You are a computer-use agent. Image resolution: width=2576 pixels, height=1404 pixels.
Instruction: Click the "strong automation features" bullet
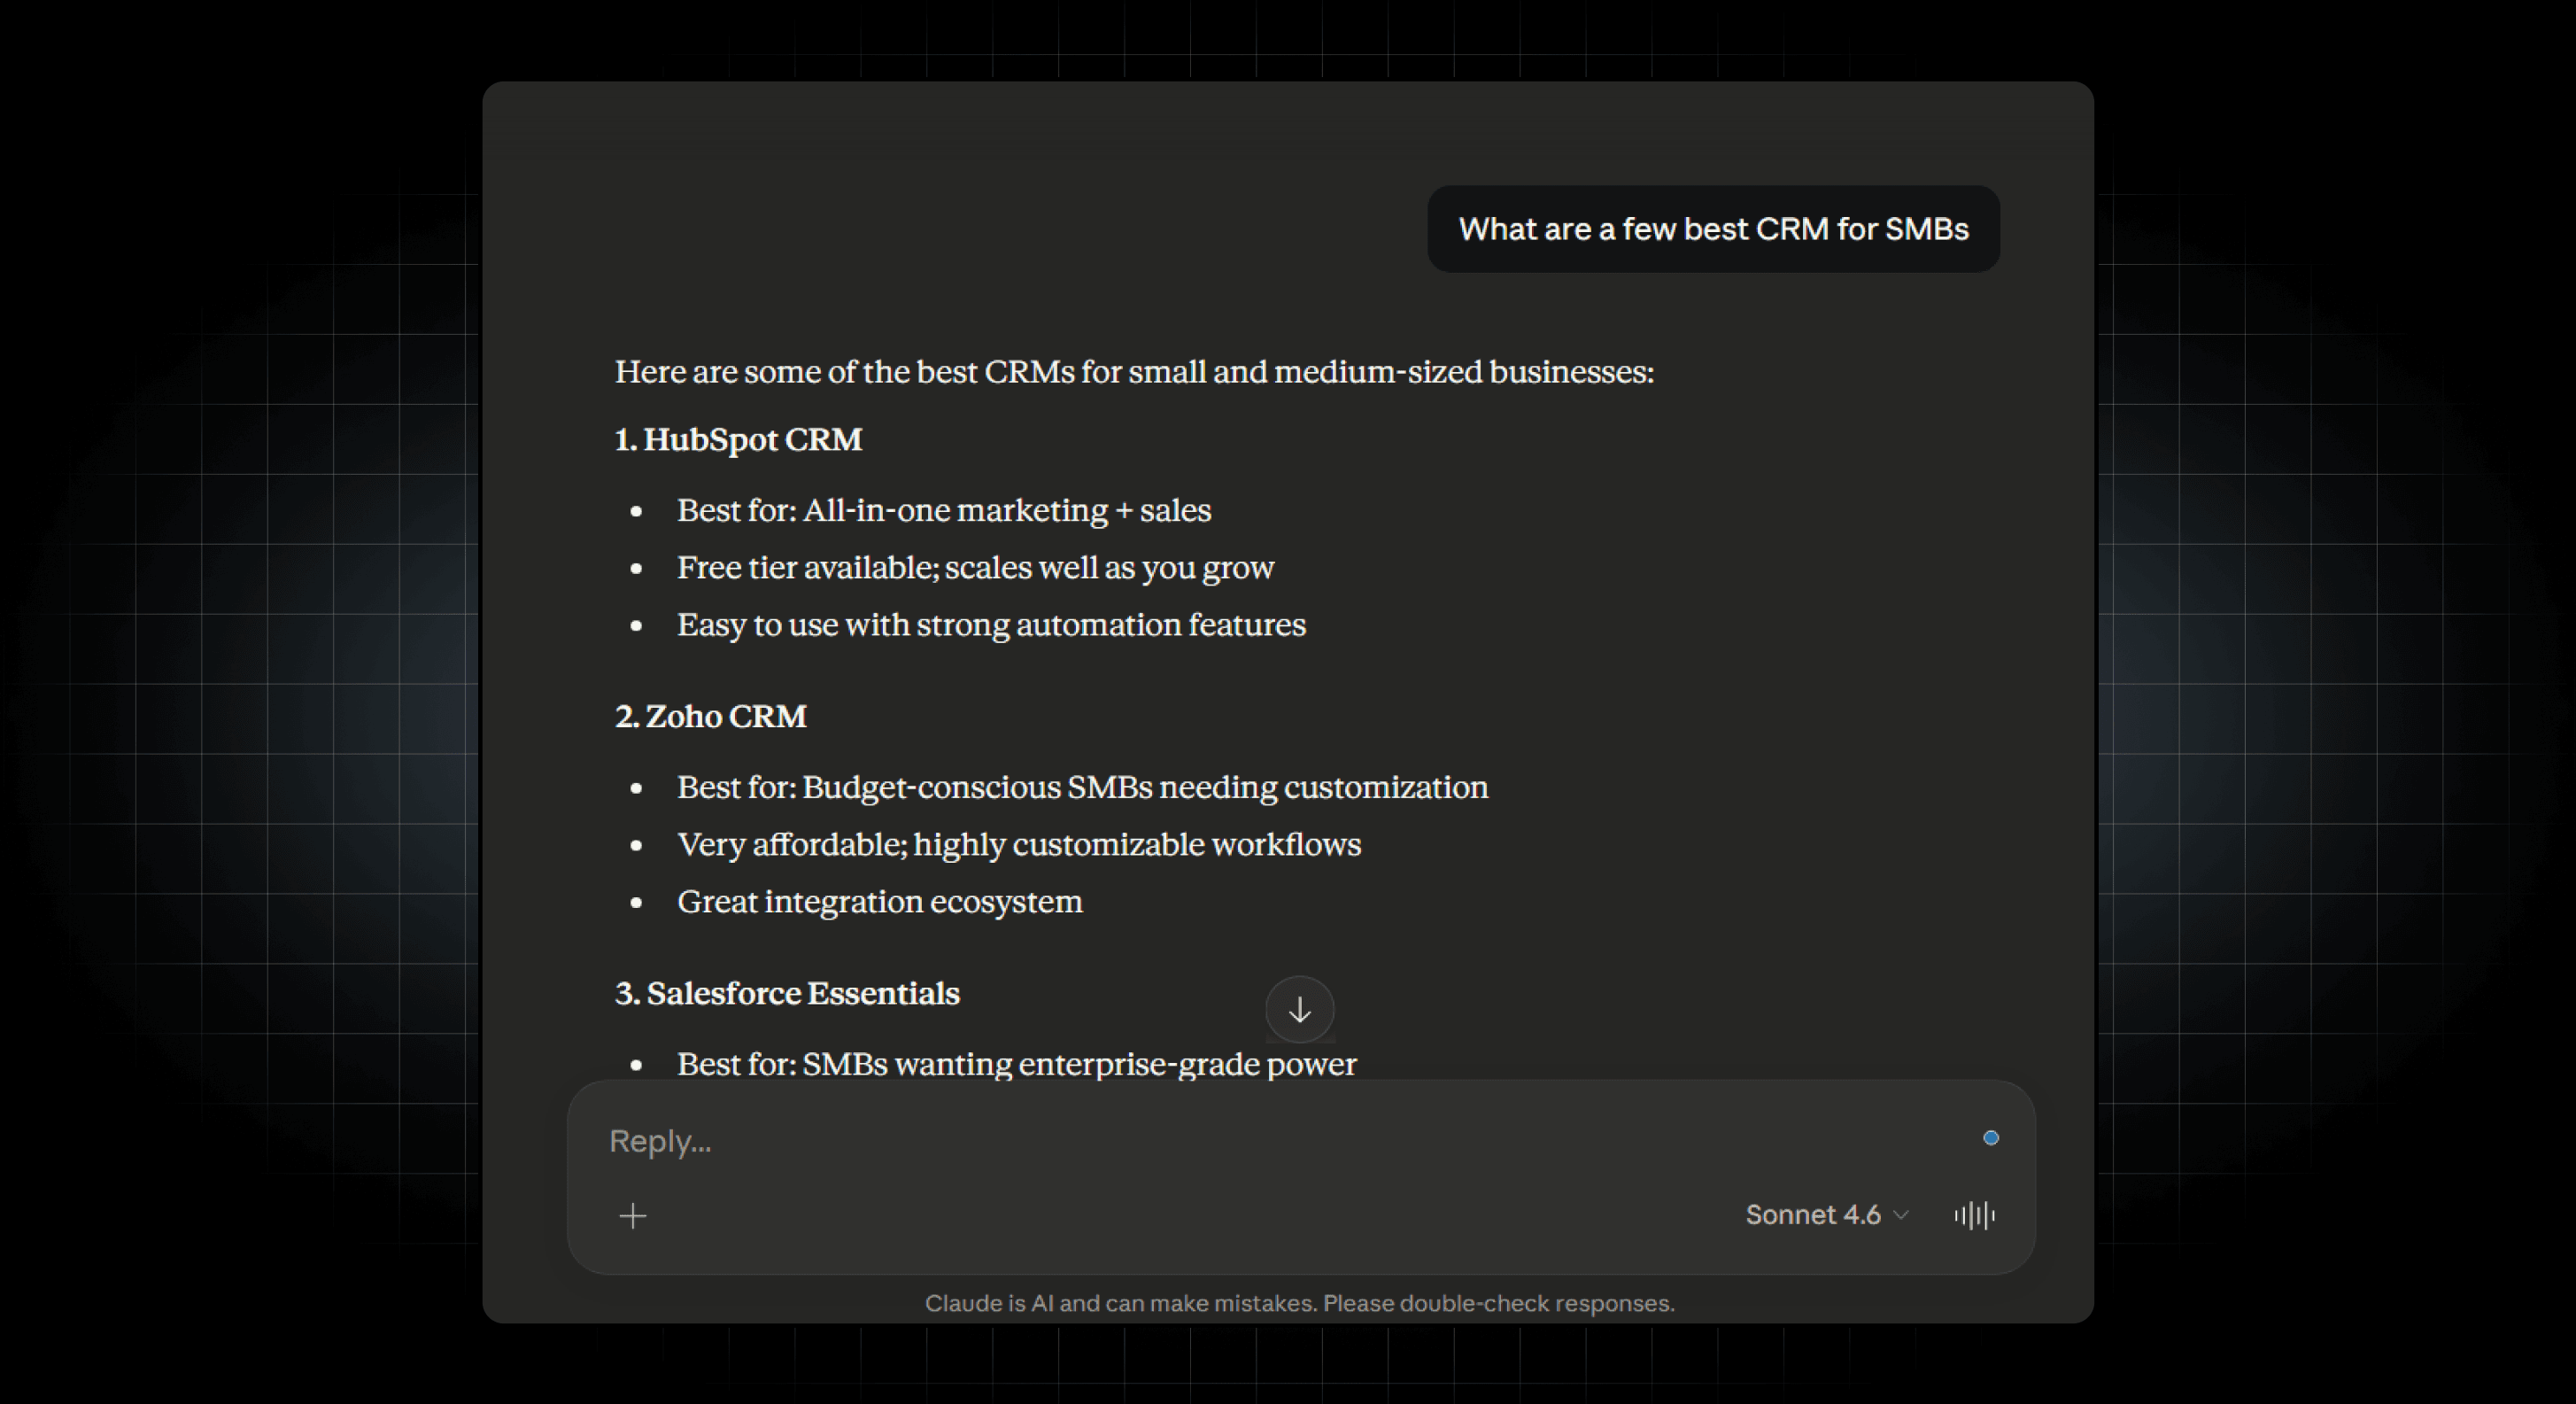click(x=991, y=625)
